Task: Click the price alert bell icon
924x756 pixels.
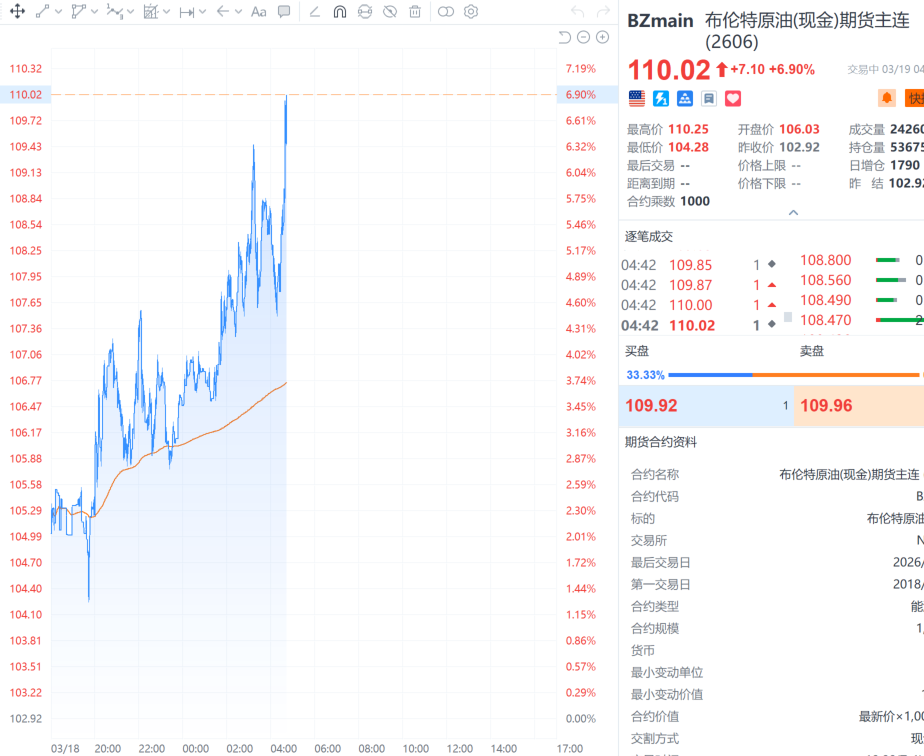Action: click(x=886, y=98)
